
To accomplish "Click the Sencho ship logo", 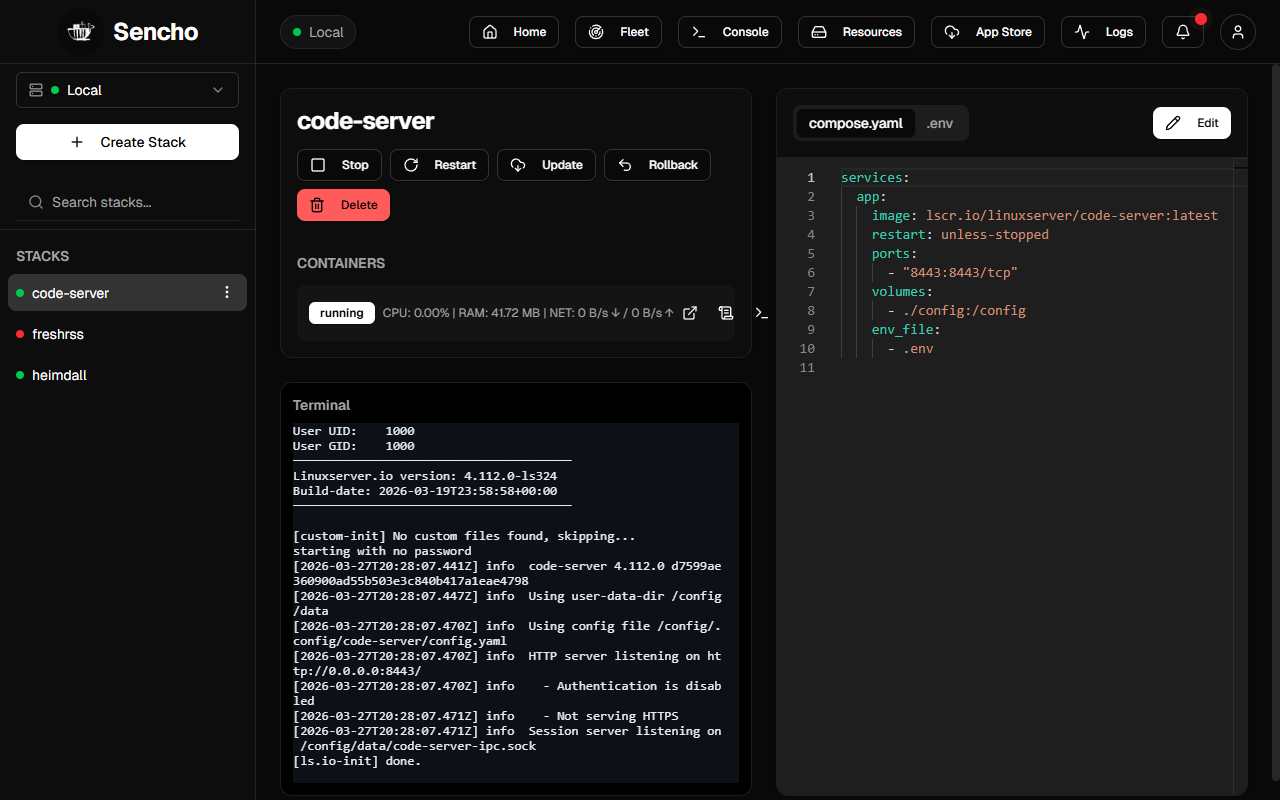I will 80,32.
